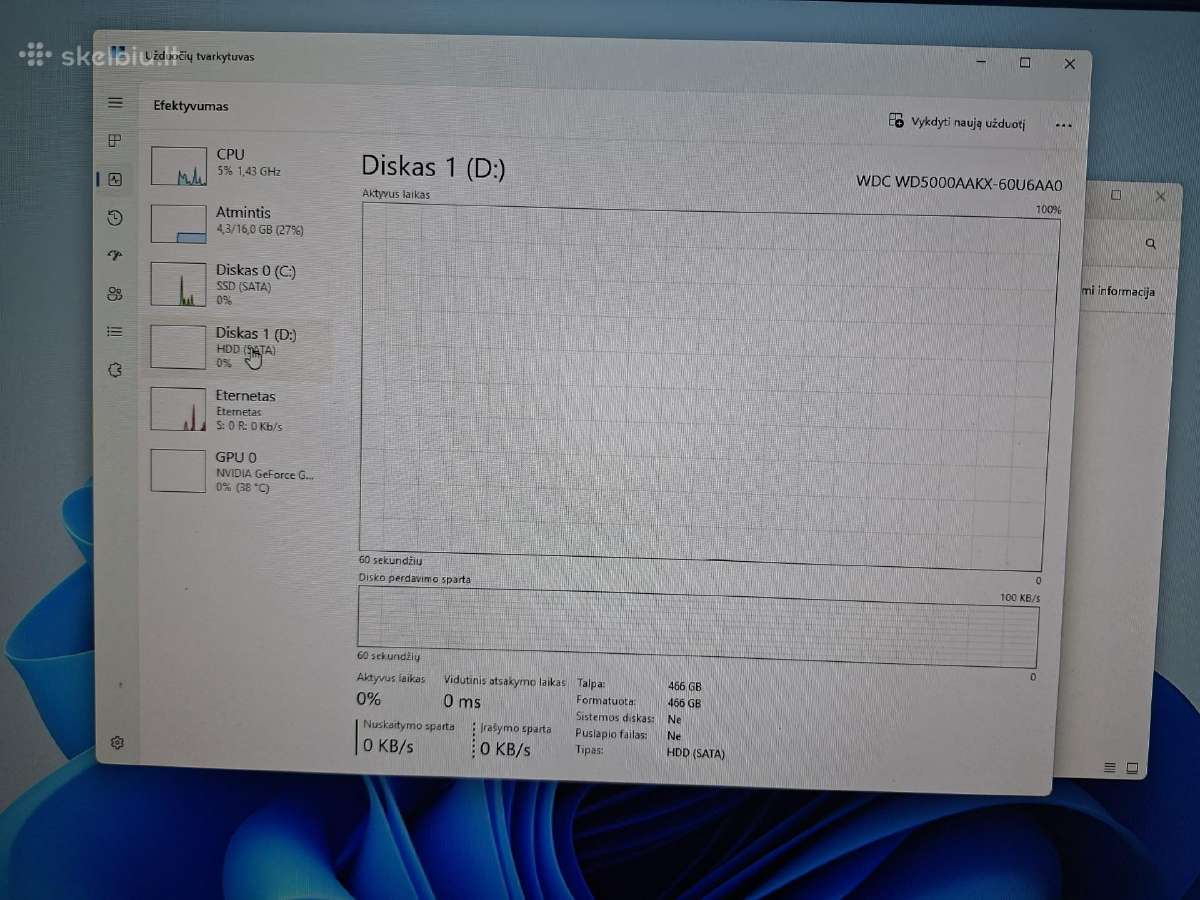Viewport: 1200px width, 900px height.
Task: Close the background window
Action: click(x=1161, y=197)
